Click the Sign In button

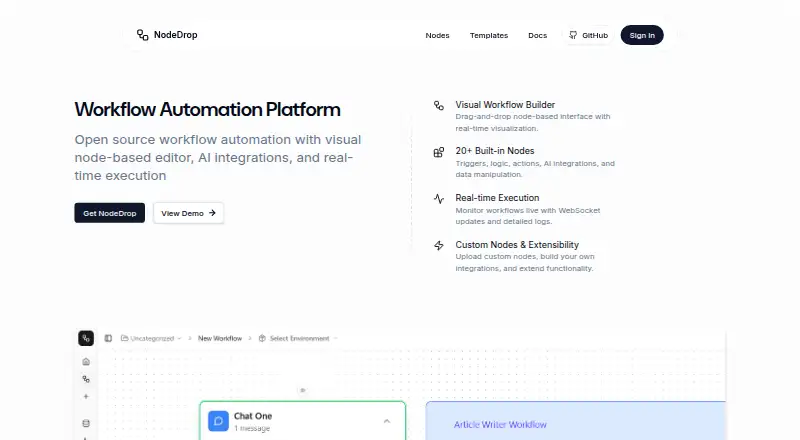642,35
